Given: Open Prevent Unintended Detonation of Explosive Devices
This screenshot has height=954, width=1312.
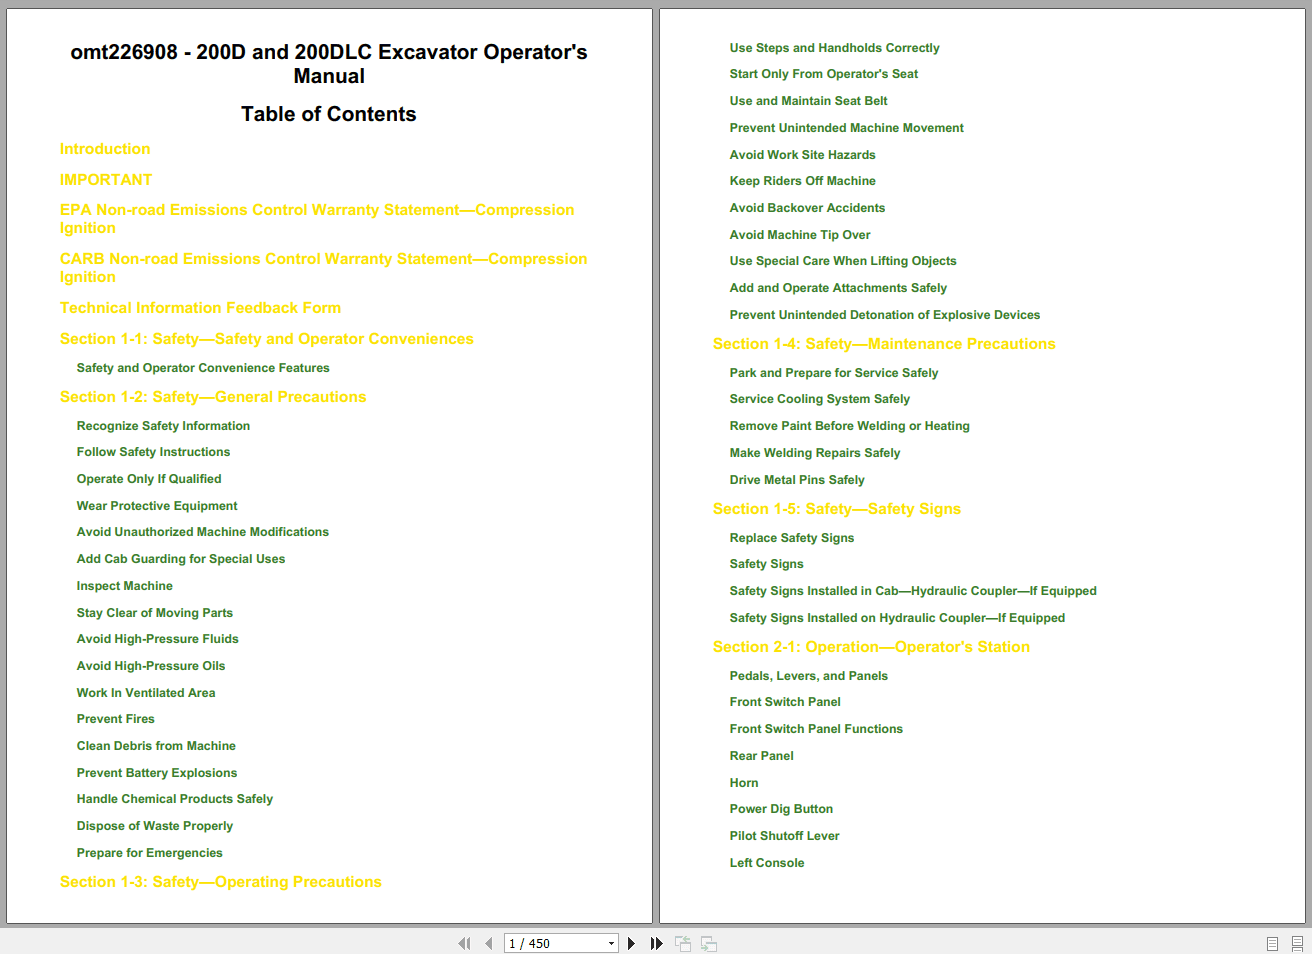Looking at the screenshot, I should [885, 315].
